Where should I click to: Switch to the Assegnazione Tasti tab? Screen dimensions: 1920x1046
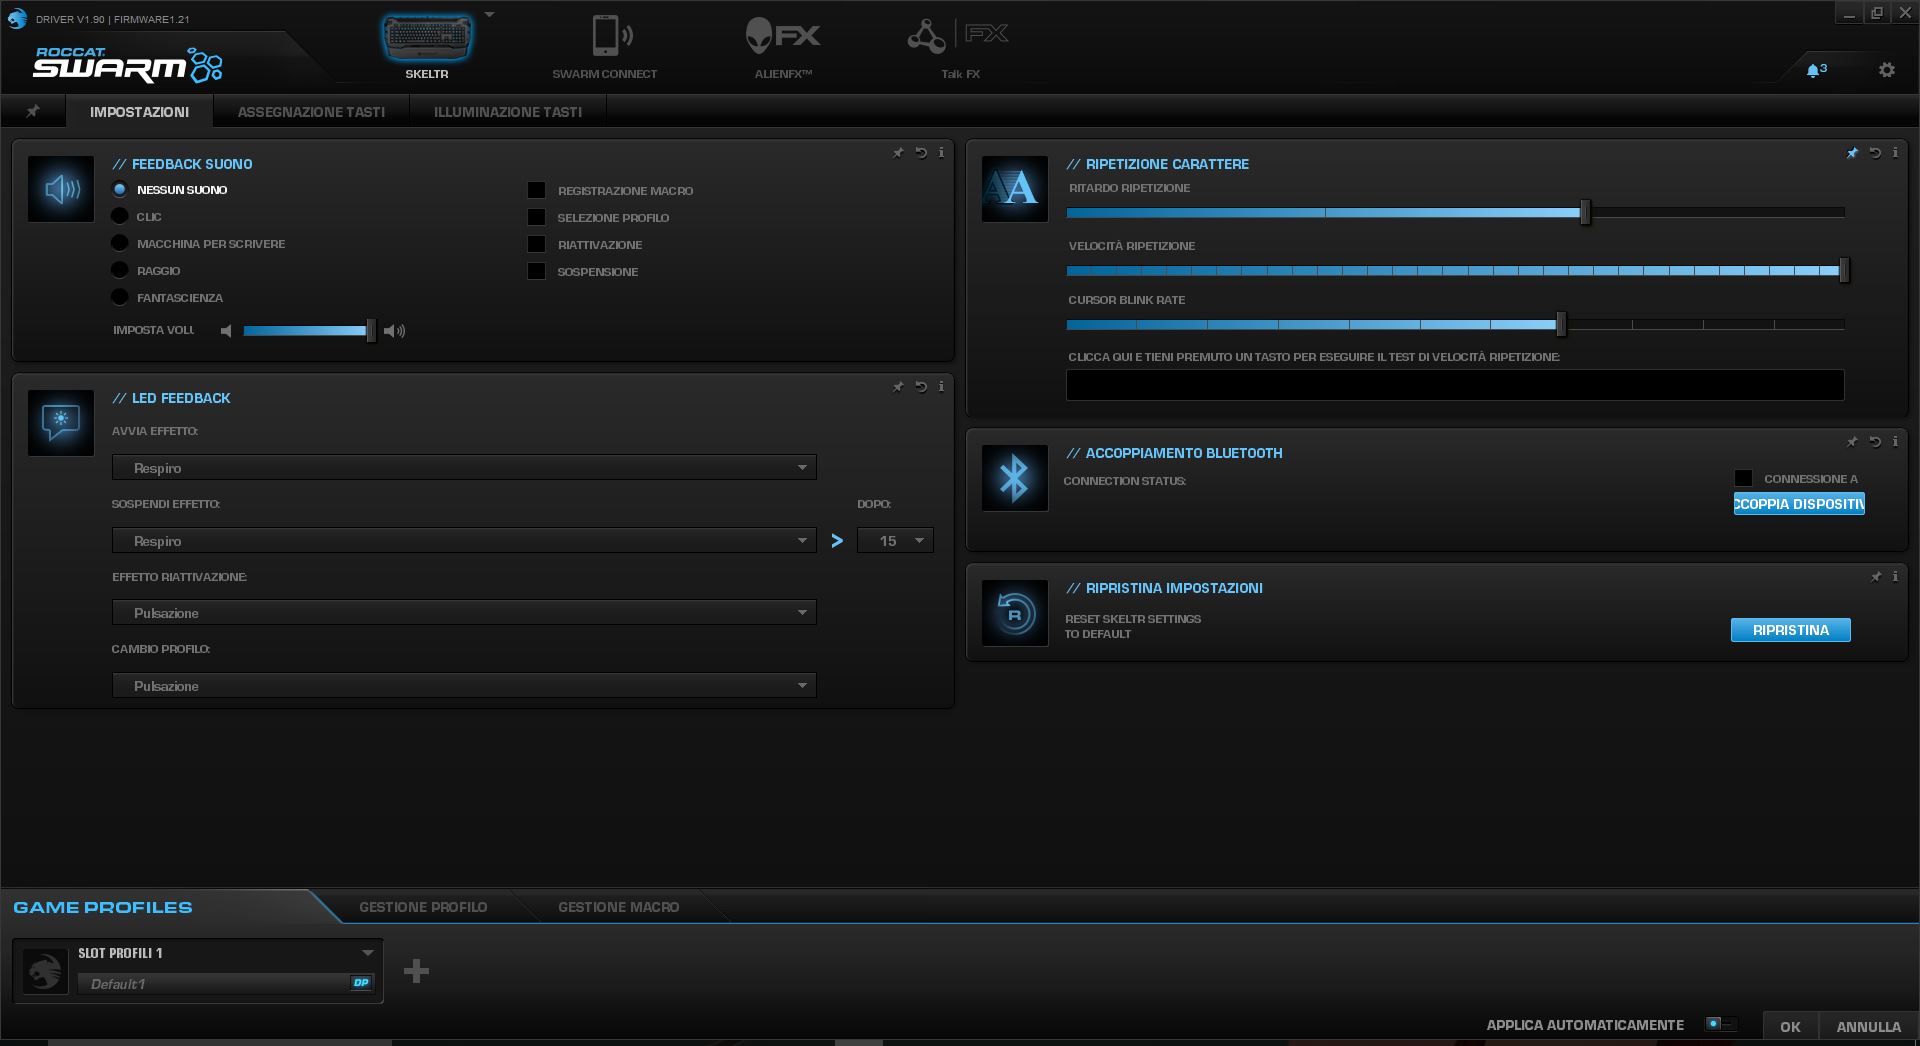coord(311,112)
